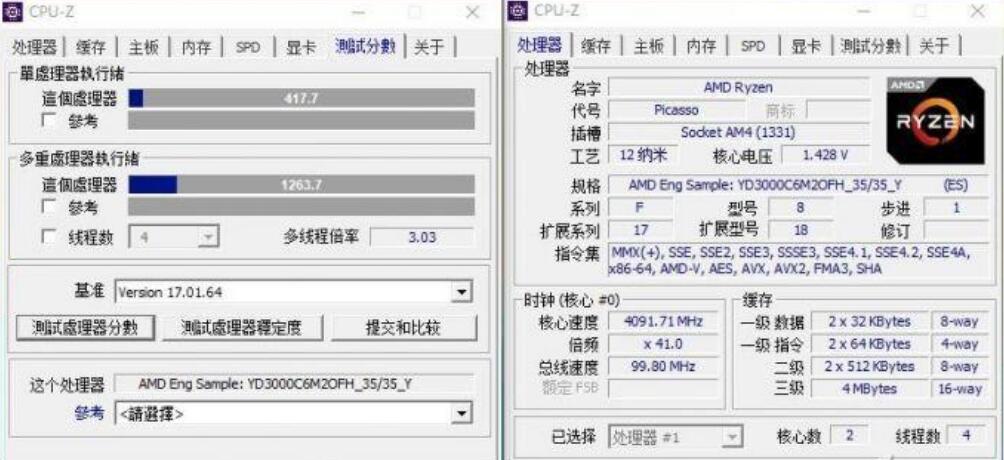Image resolution: width=1004 pixels, height=460 pixels.
Task: Click 三级 associativity value 16-way
Action: [x=959, y=389]
